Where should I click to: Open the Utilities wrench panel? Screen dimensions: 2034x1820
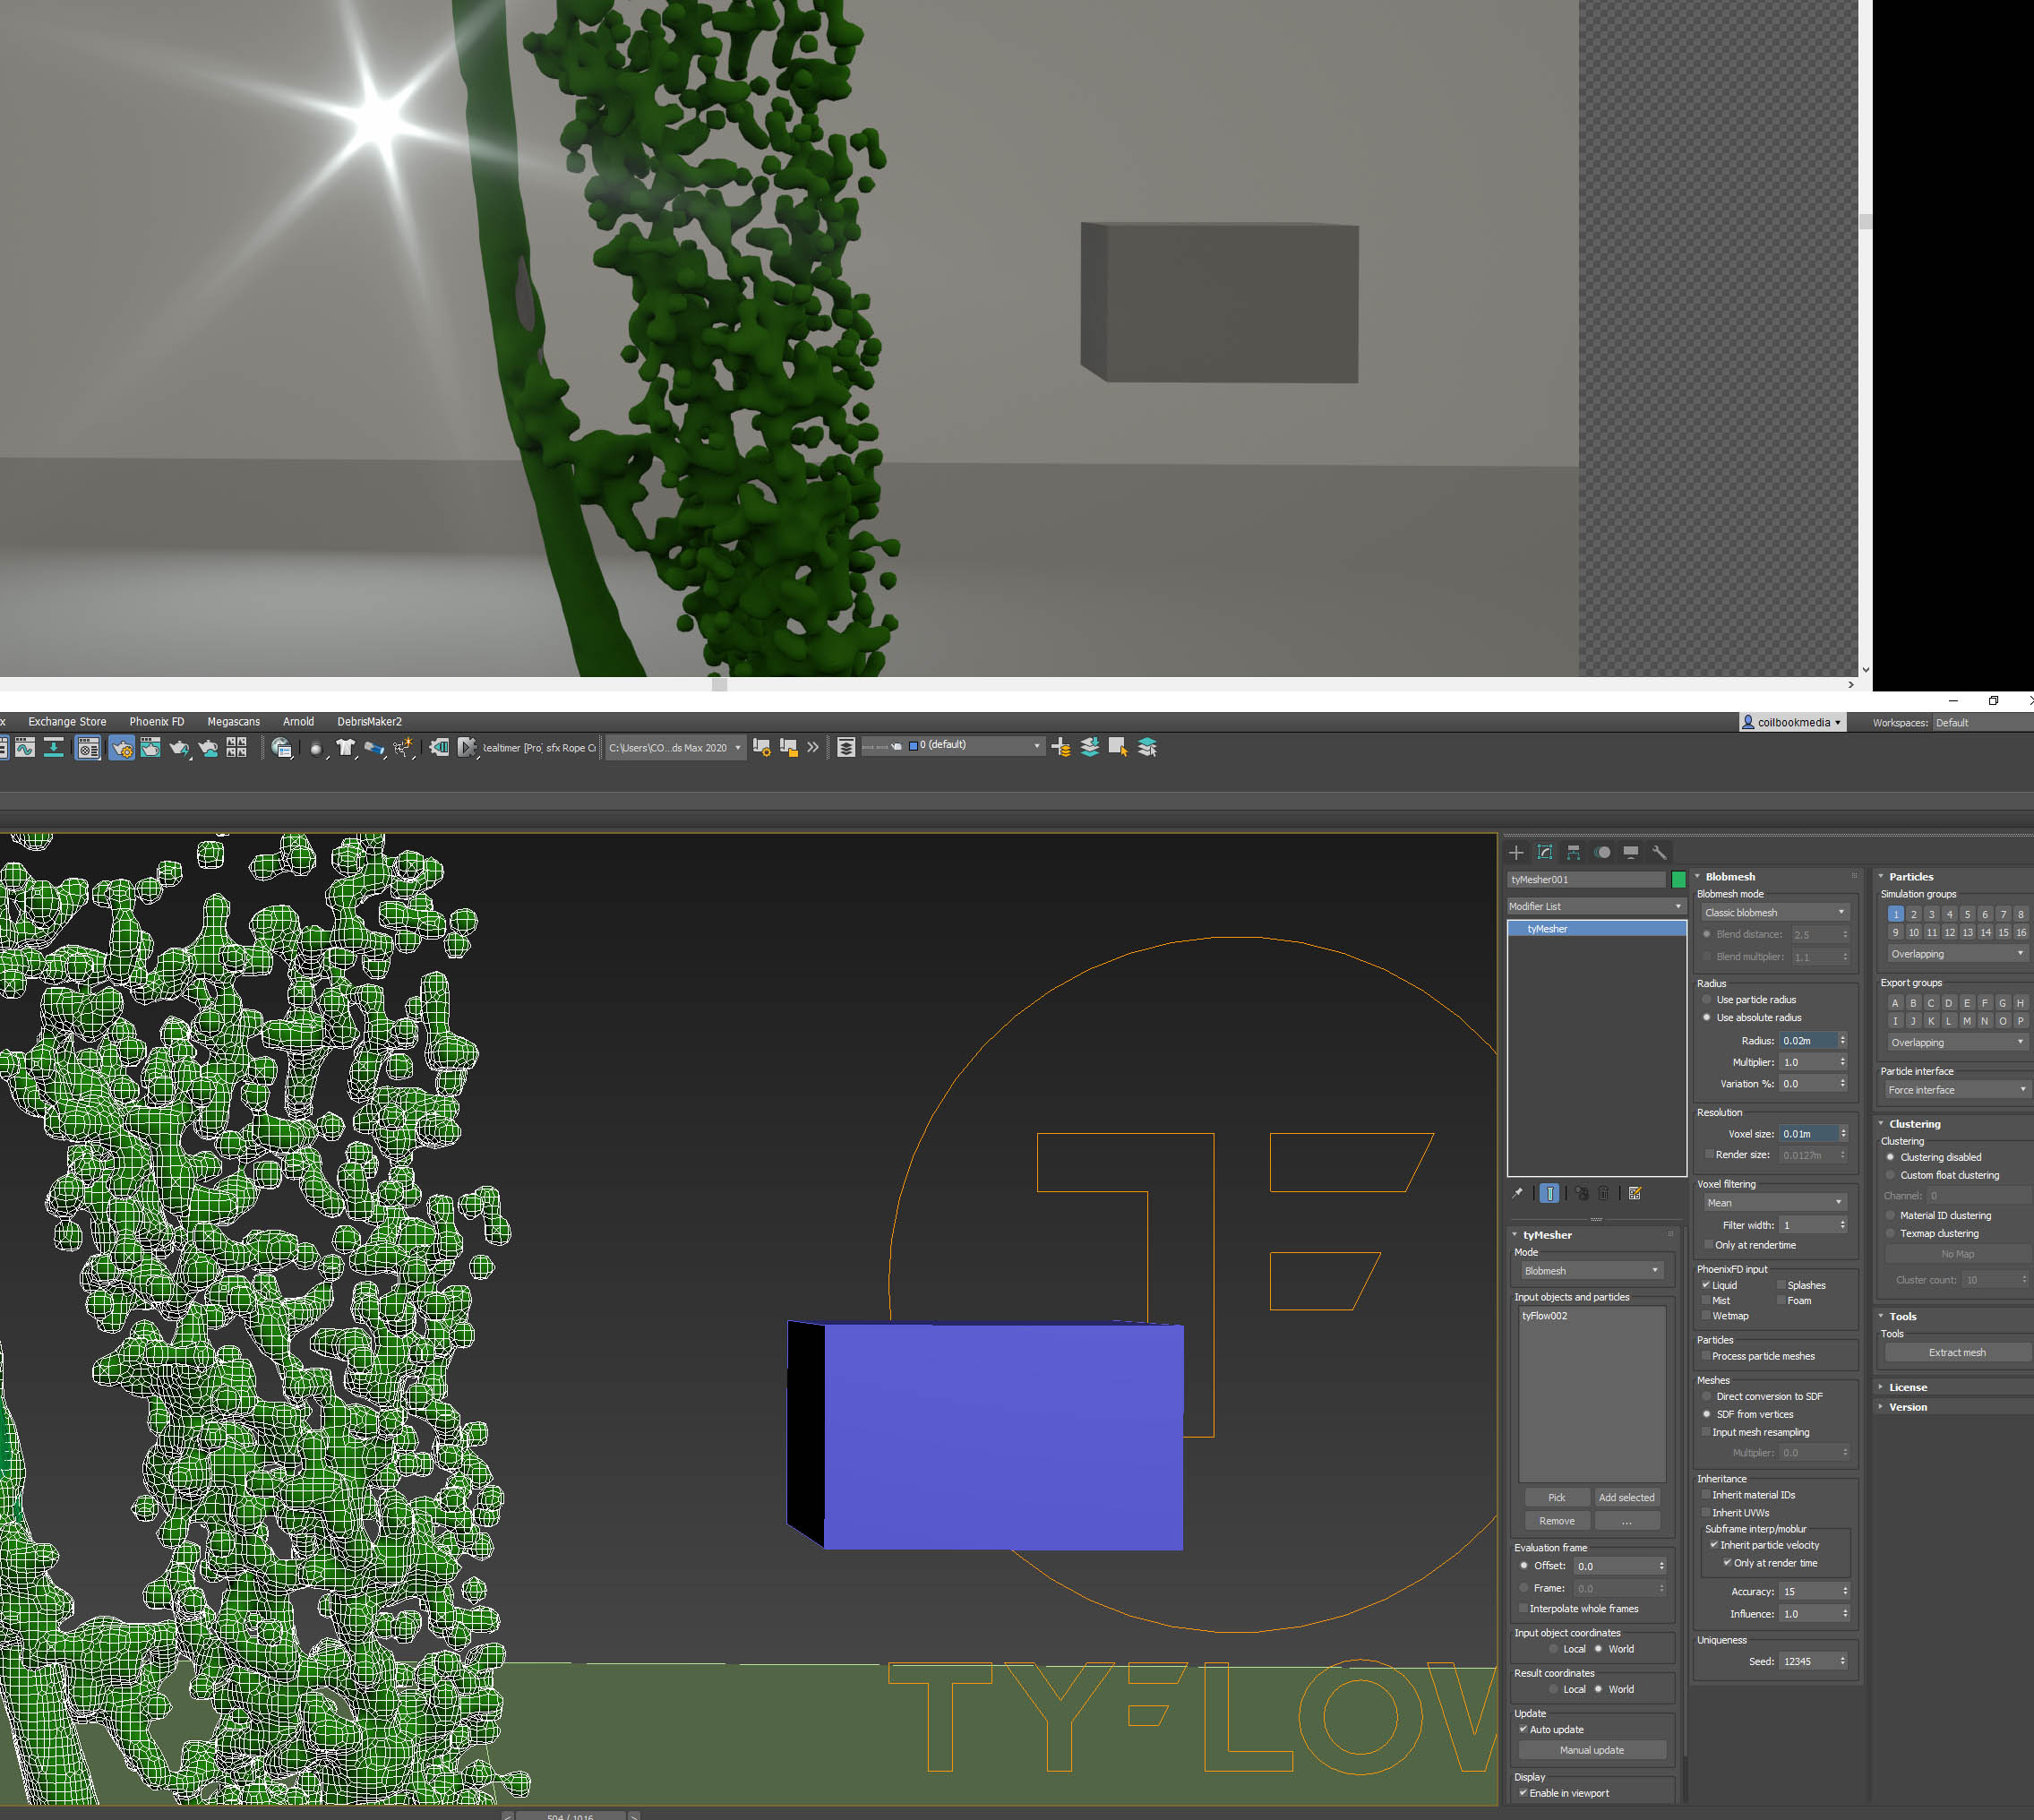1660,853
